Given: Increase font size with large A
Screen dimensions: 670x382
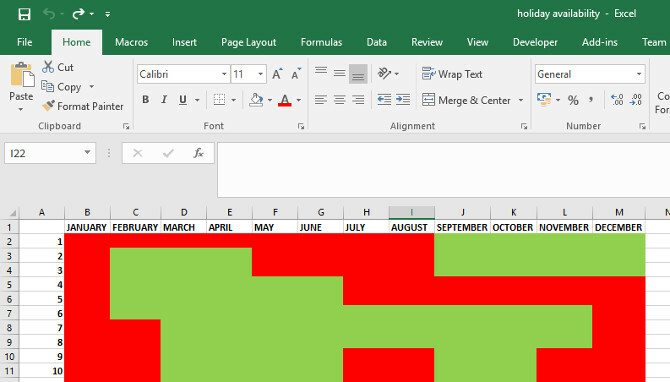Looking at the screenshot, I should click(277, 74).
